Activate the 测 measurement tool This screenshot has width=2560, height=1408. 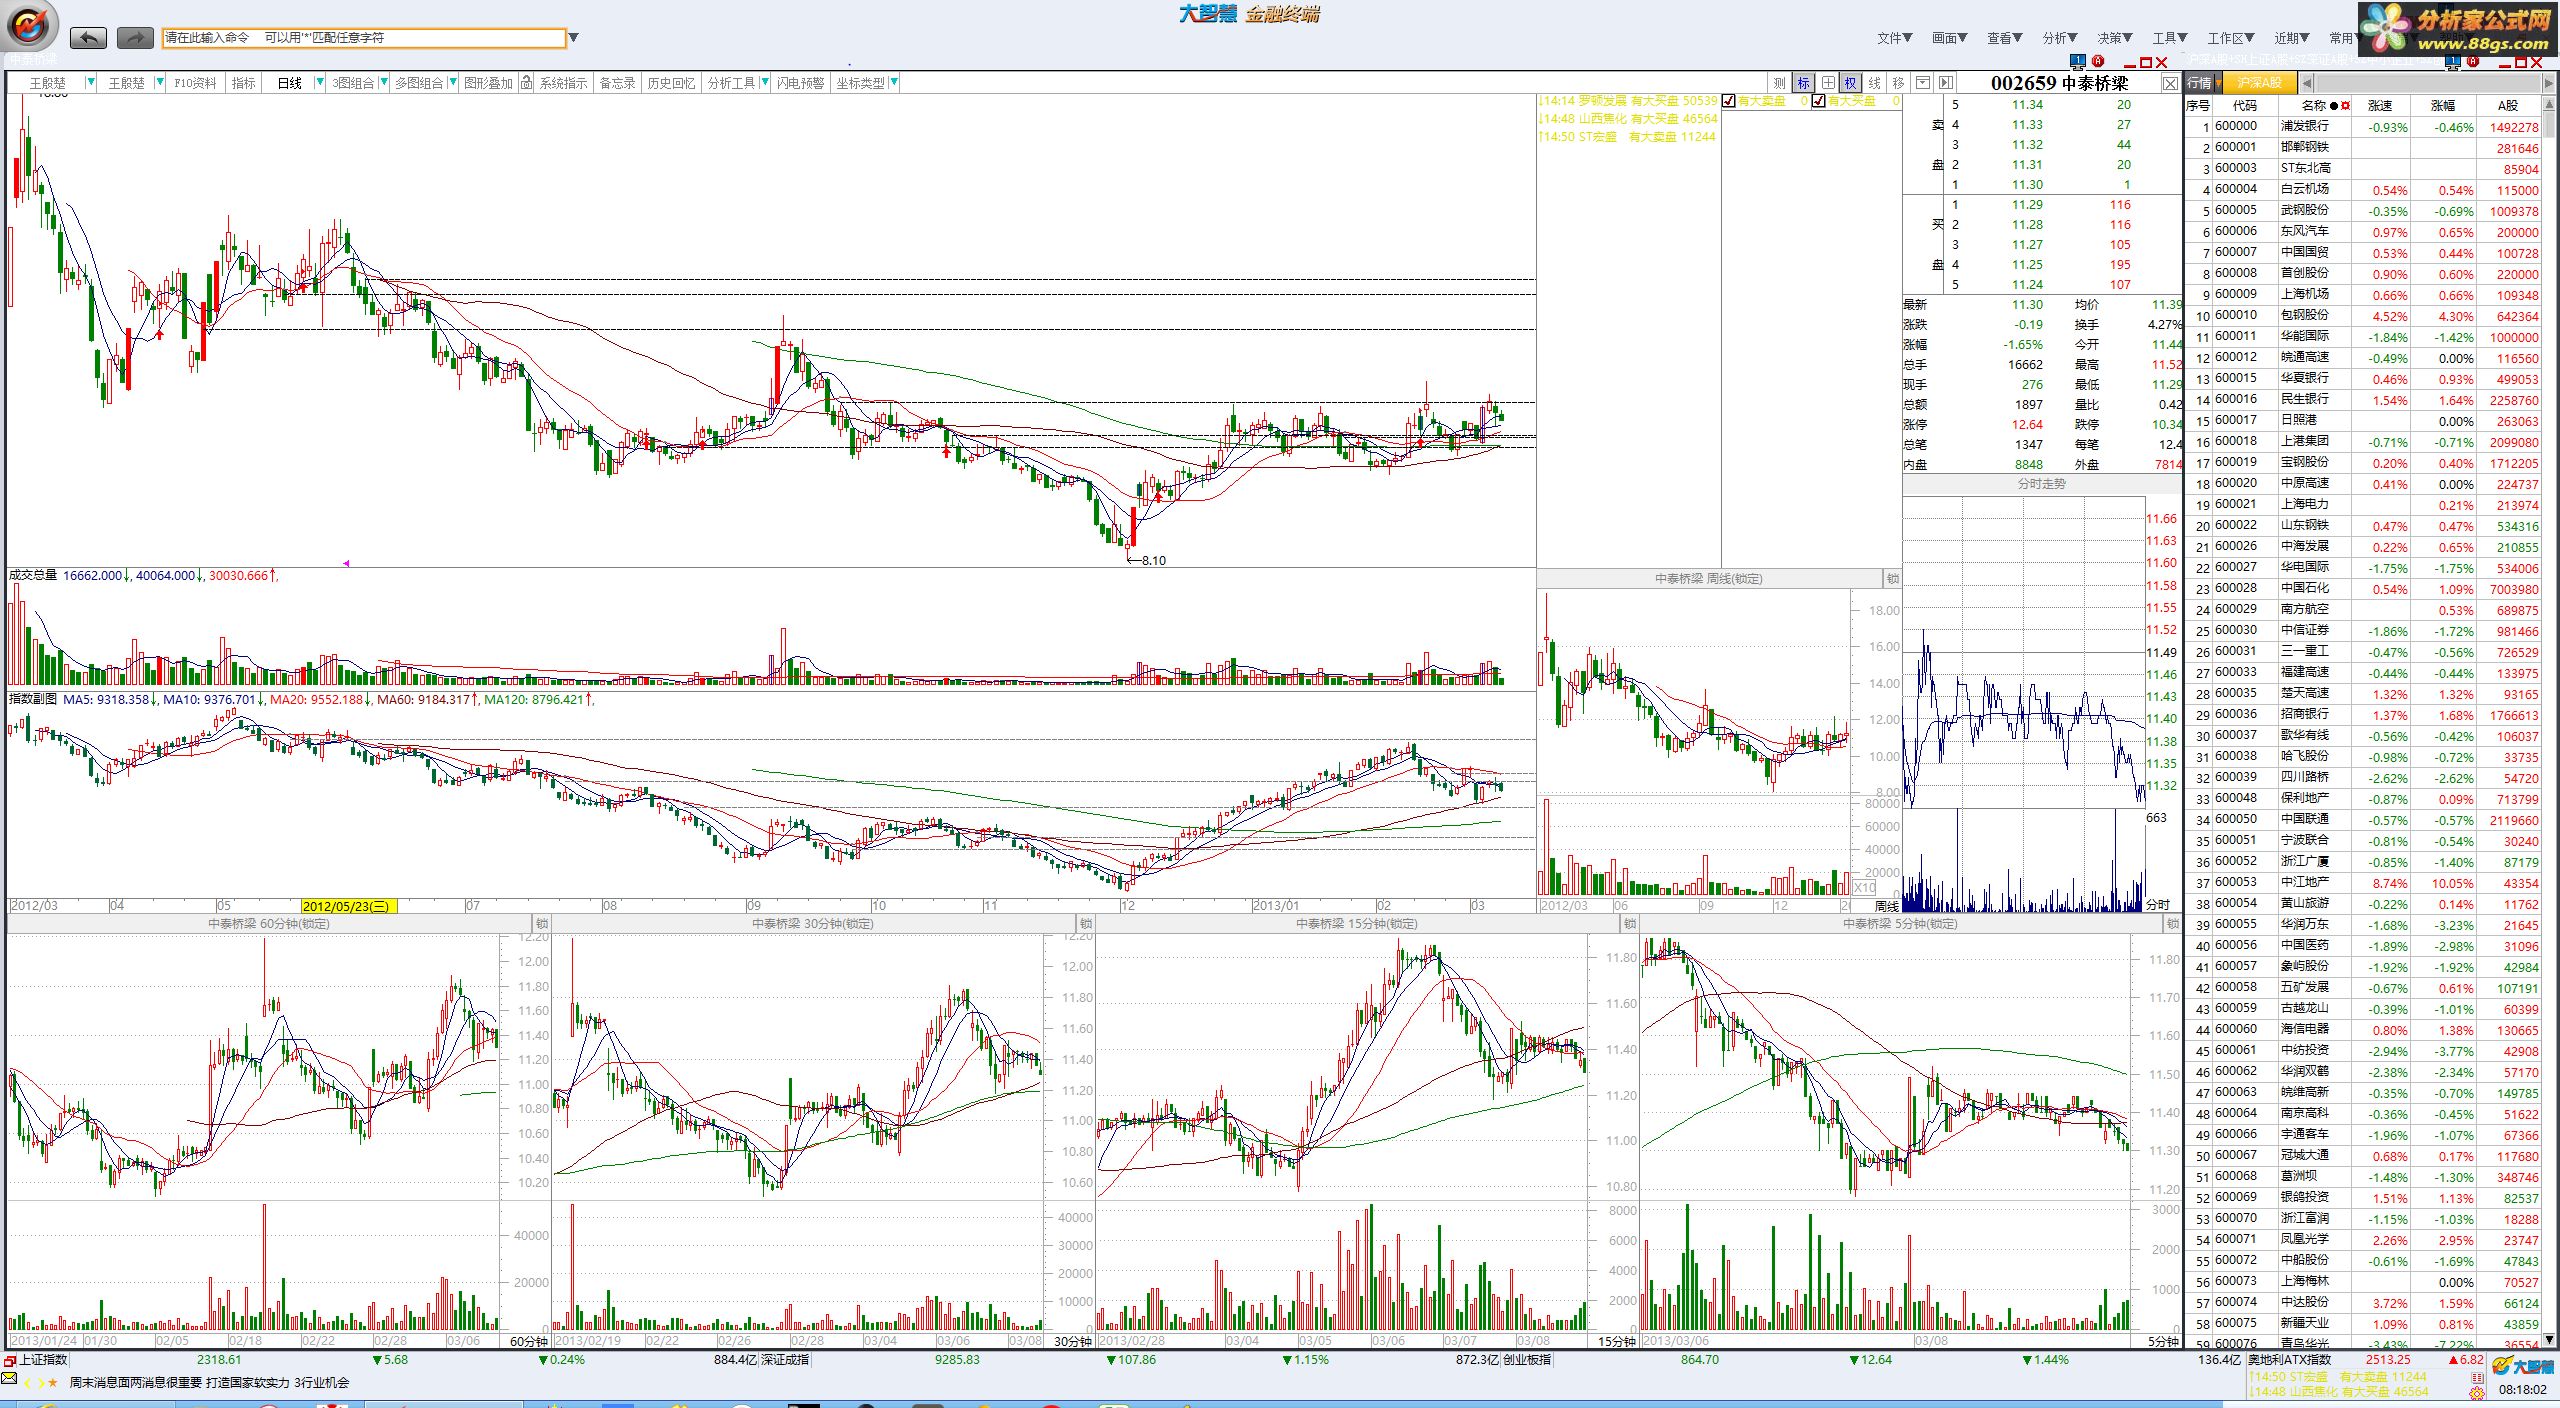point(1779,83)
